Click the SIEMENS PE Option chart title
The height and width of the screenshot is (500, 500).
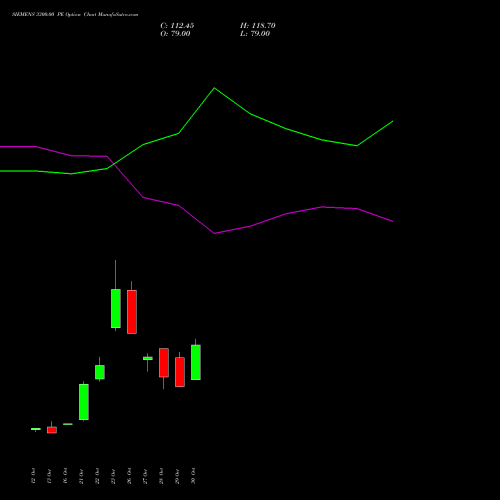[x=75, y=15]
